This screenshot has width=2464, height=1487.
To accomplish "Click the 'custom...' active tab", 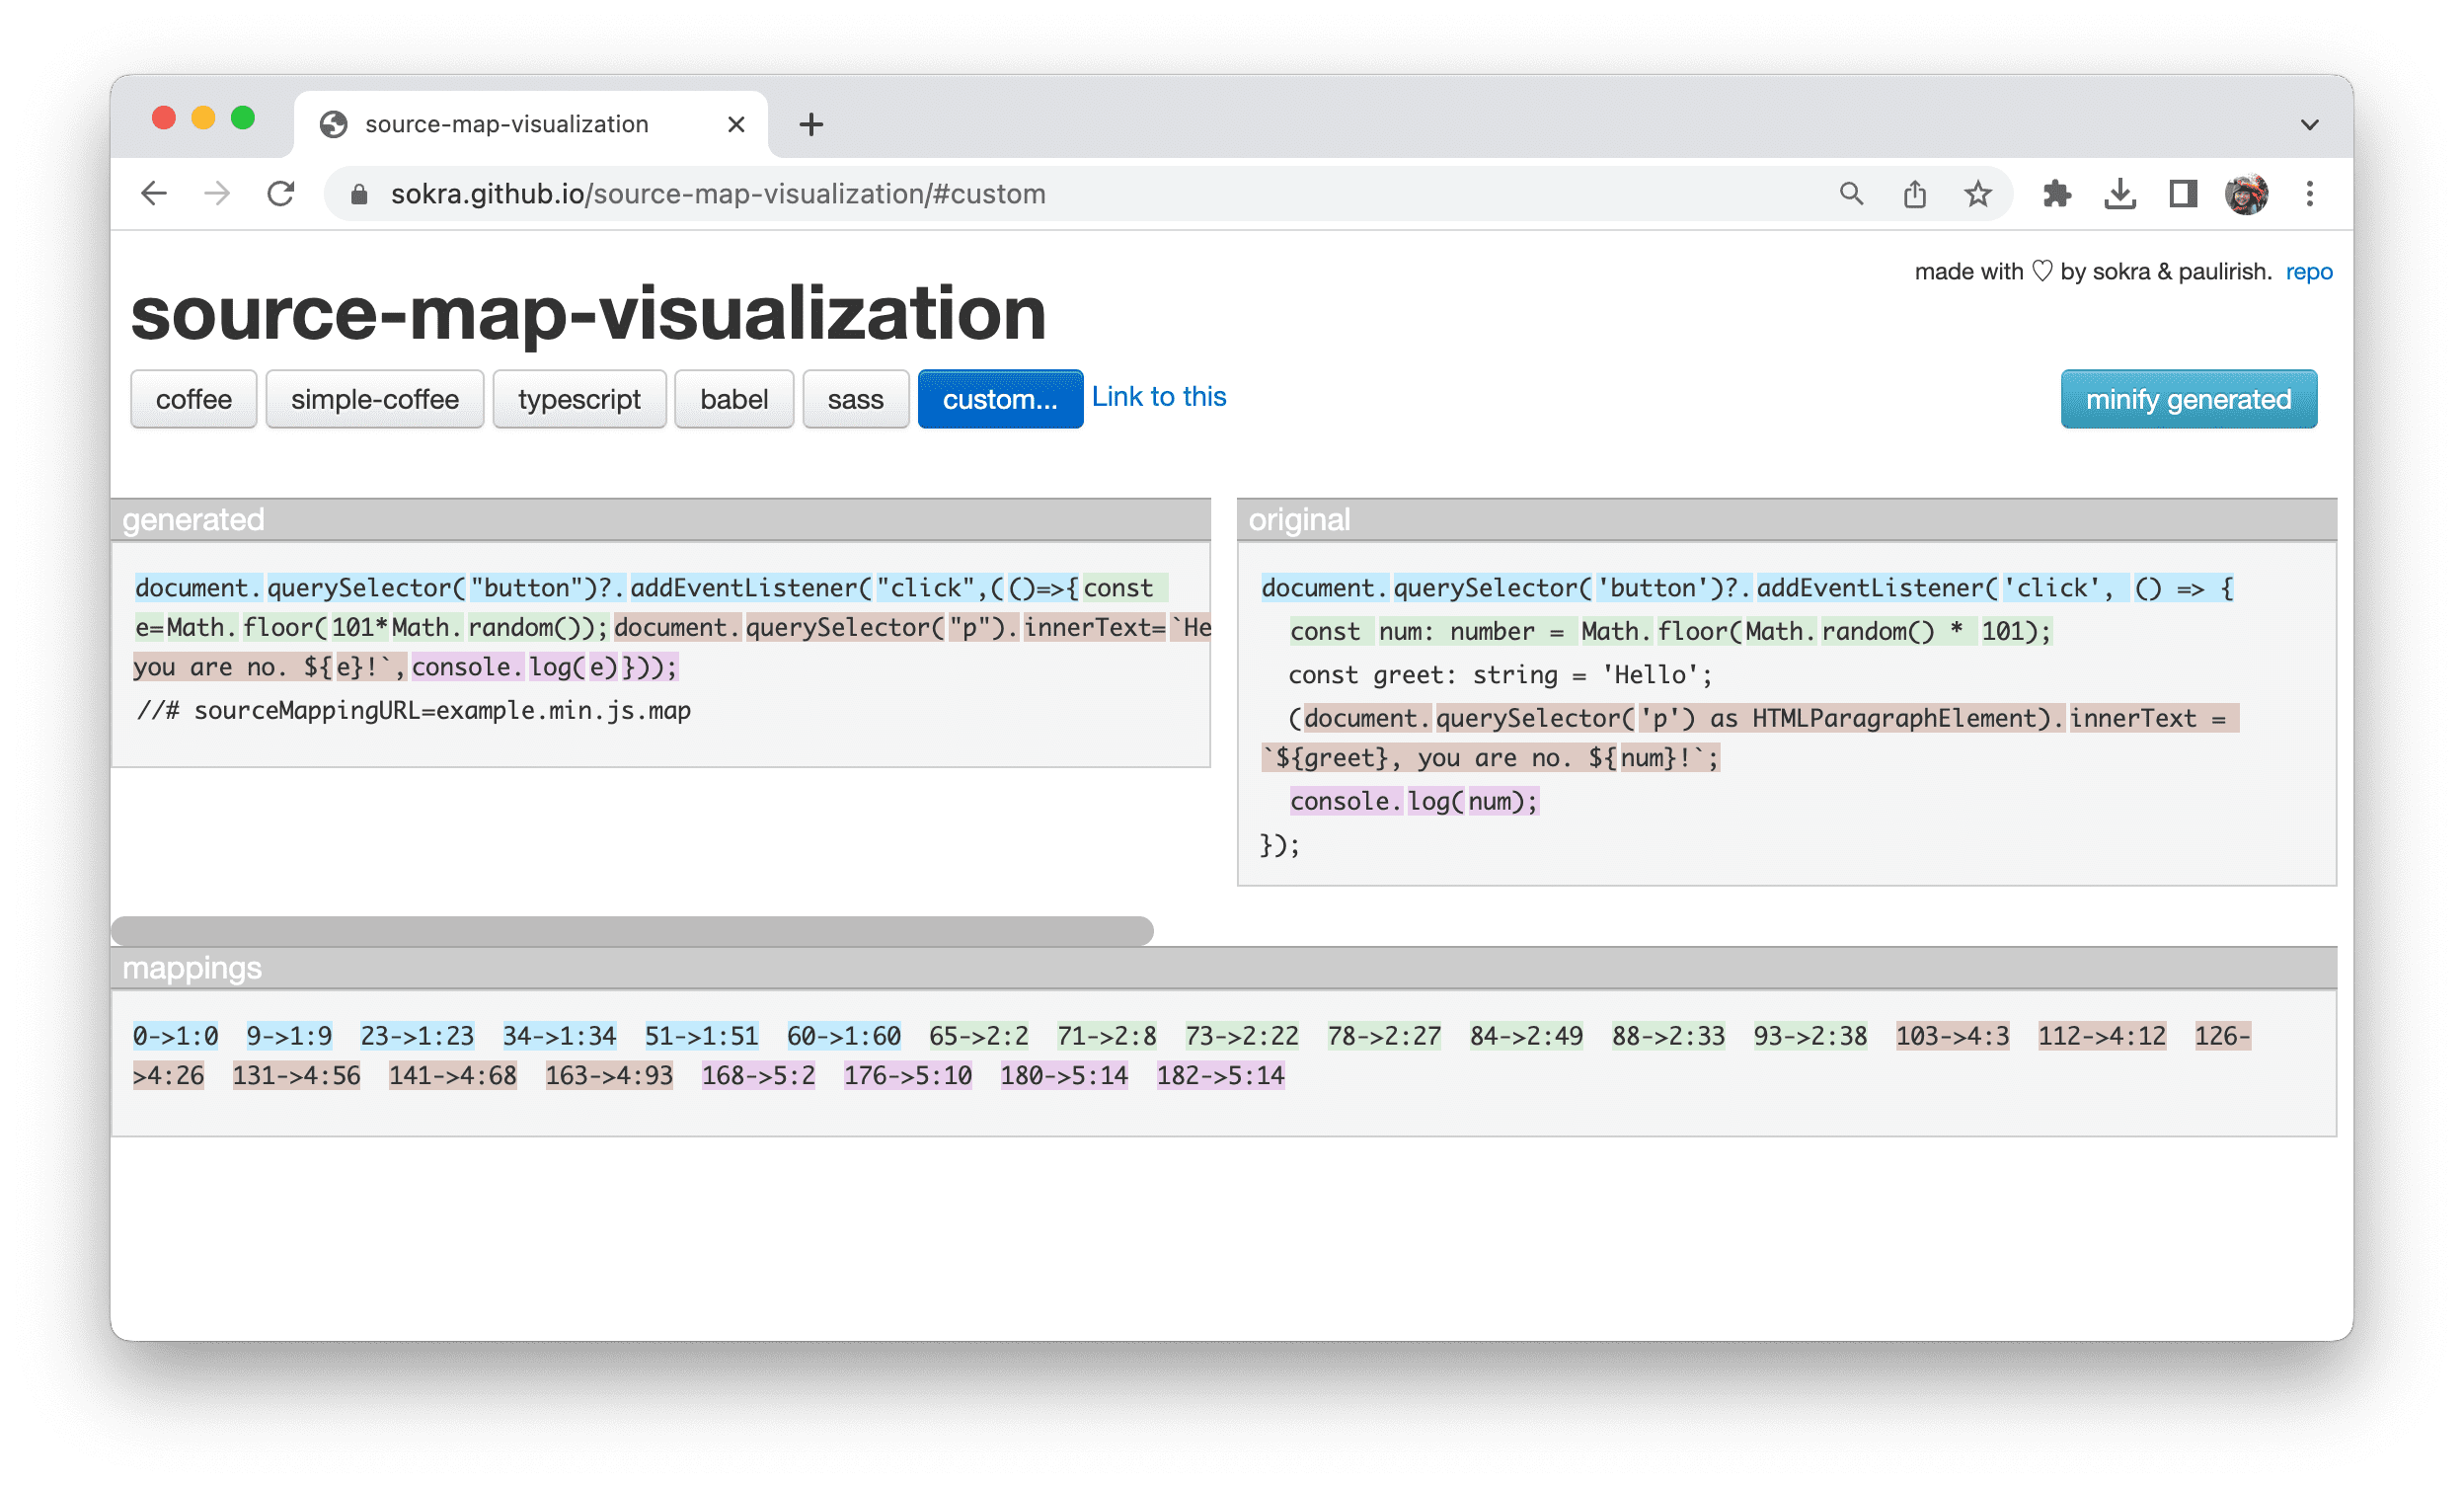I will tap(996, 398).
